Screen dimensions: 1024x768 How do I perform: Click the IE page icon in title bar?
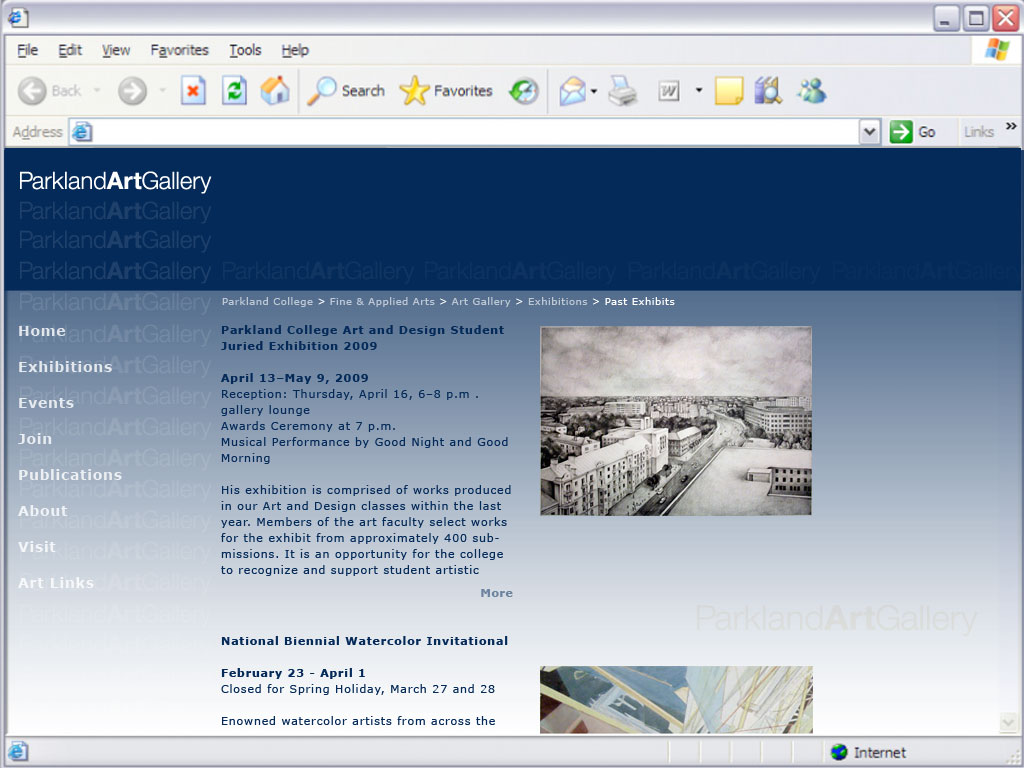(18, 18)
